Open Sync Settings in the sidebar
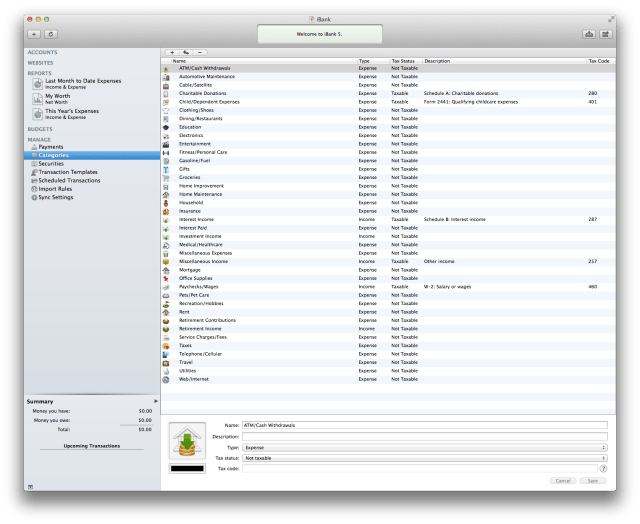640x524 pixels. [x=55, y=197]
